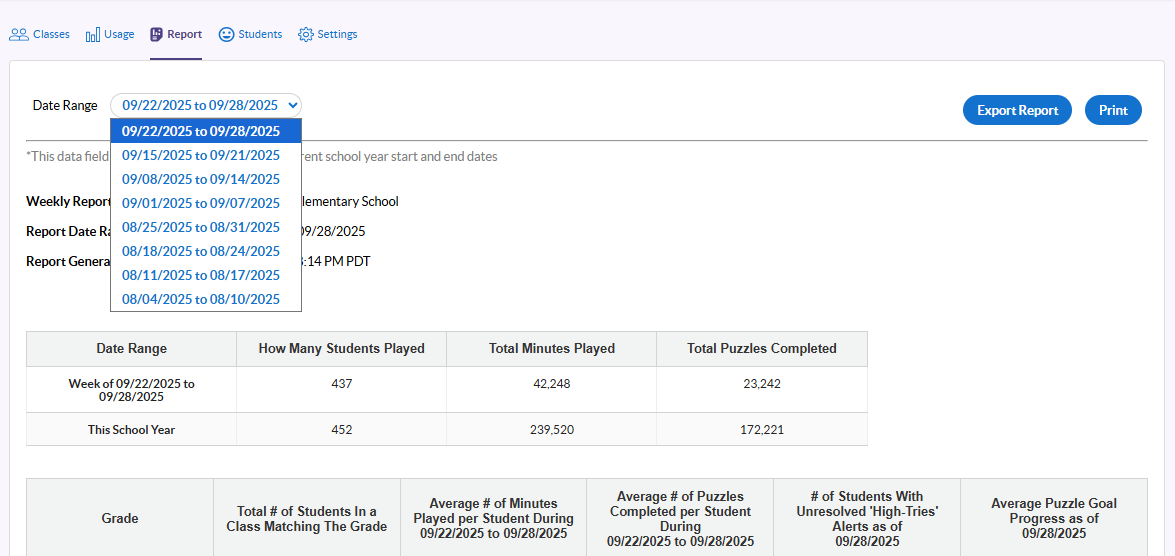Select the Report tab

click(x=176, y=34)
